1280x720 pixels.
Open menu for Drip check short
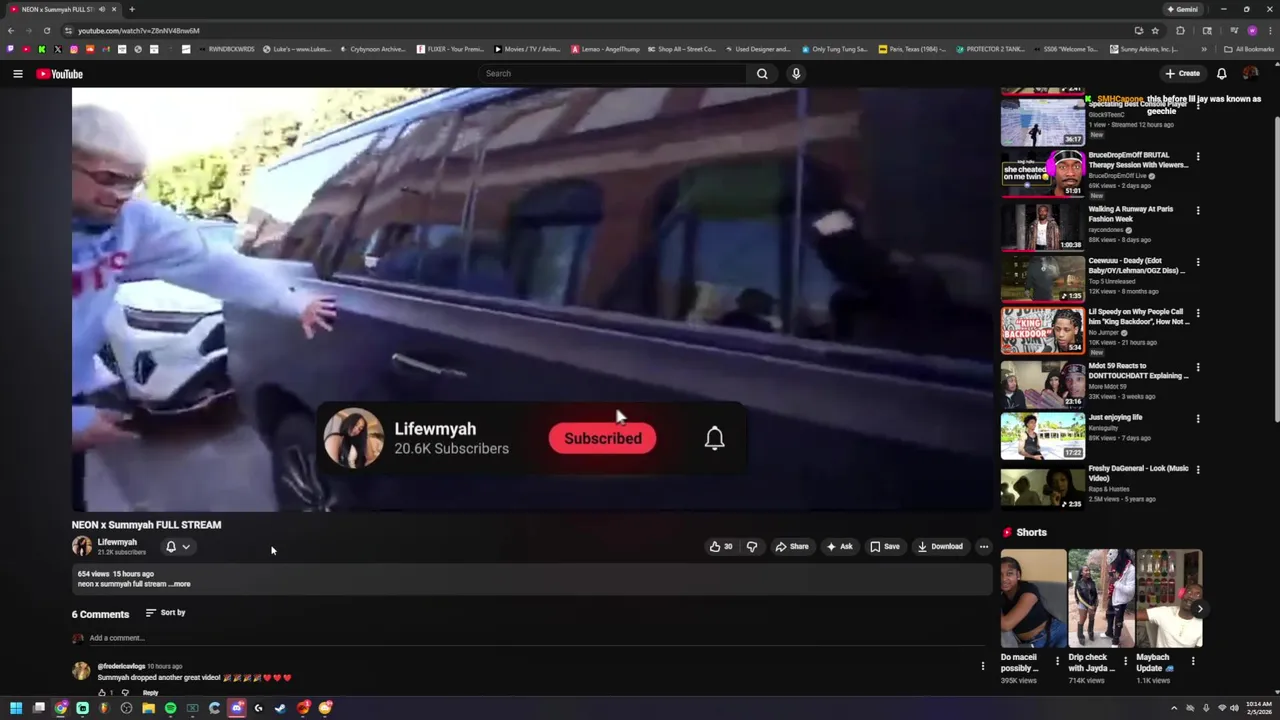pyautogui.click(x=1125, y=660)
